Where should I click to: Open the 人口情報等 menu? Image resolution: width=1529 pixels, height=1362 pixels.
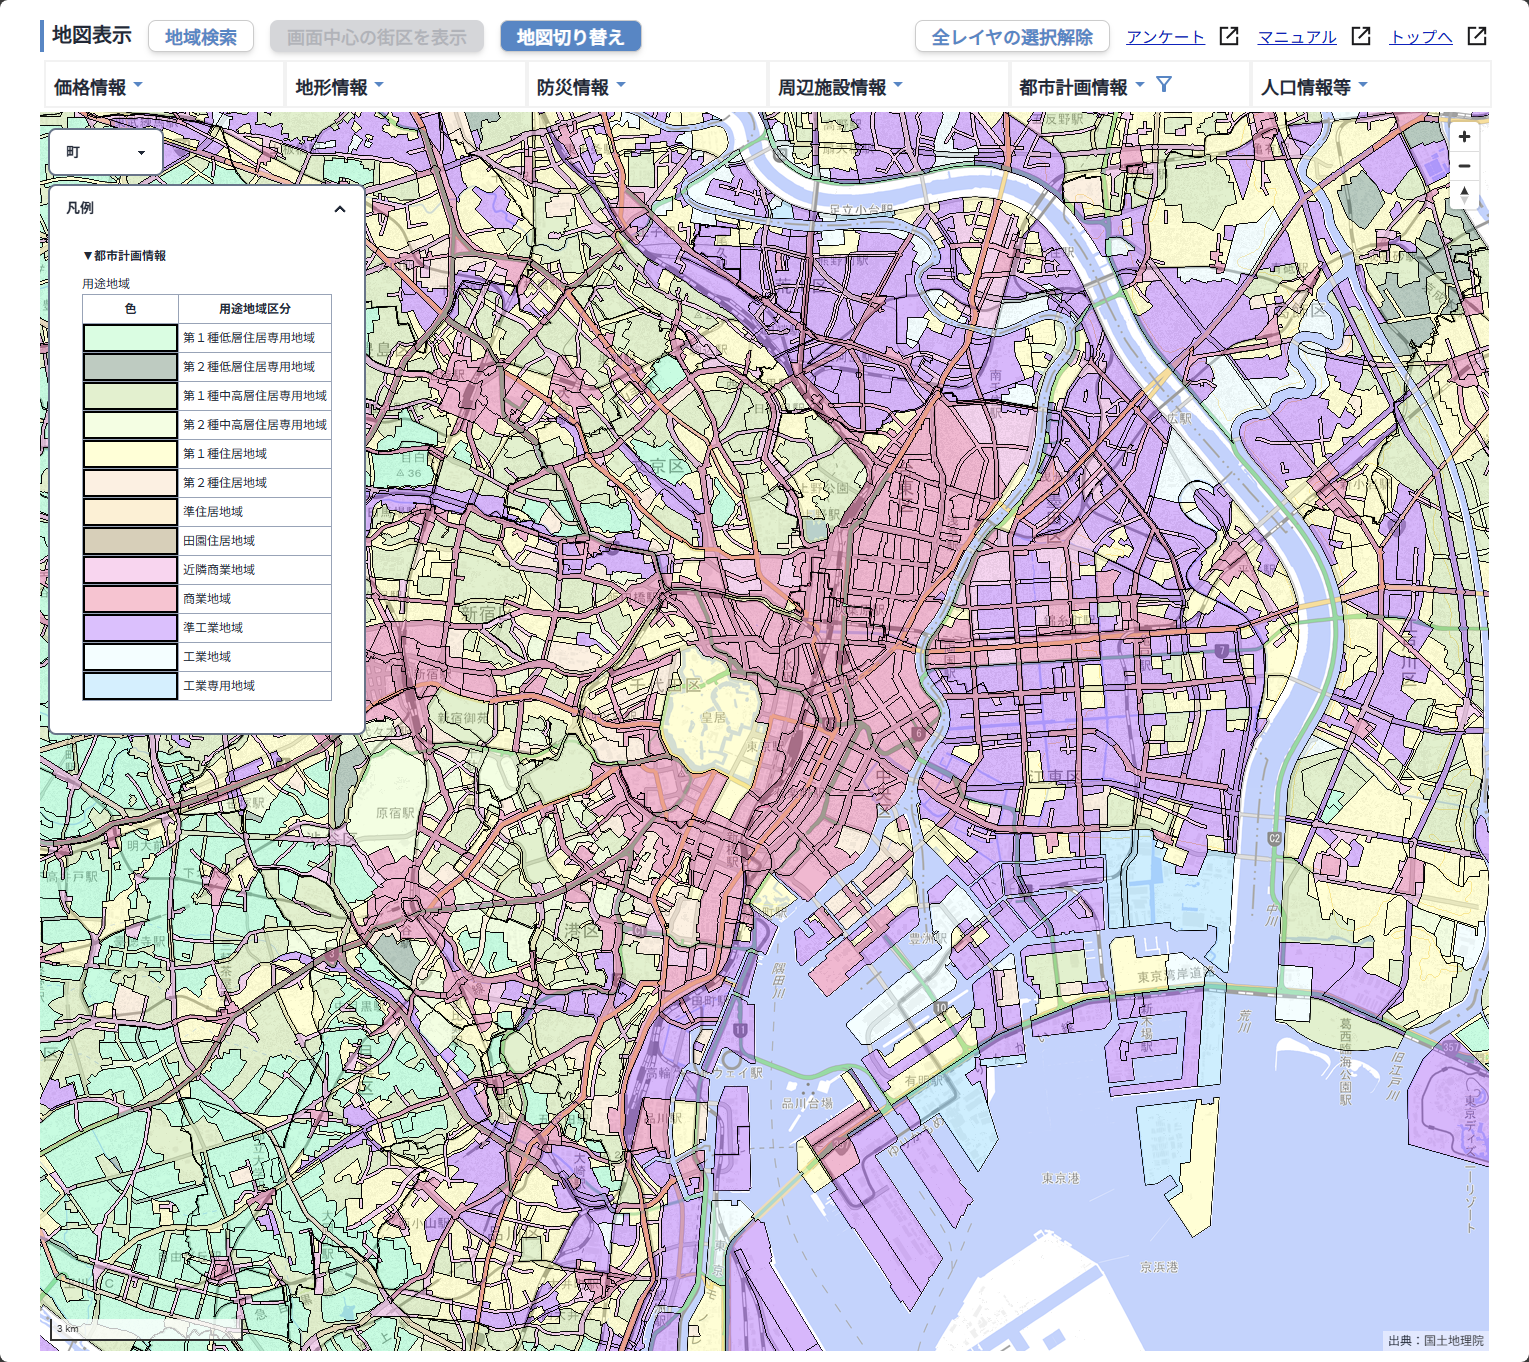[1314, 87]
